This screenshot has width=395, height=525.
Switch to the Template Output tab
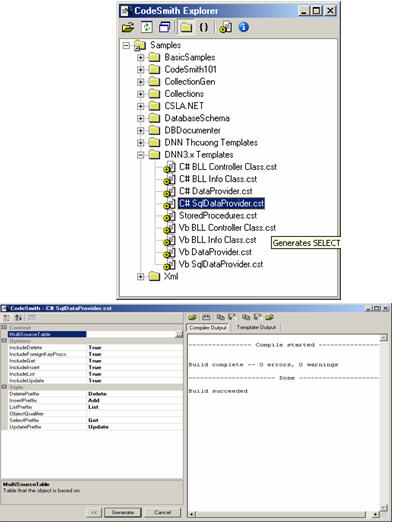point(256,327)
